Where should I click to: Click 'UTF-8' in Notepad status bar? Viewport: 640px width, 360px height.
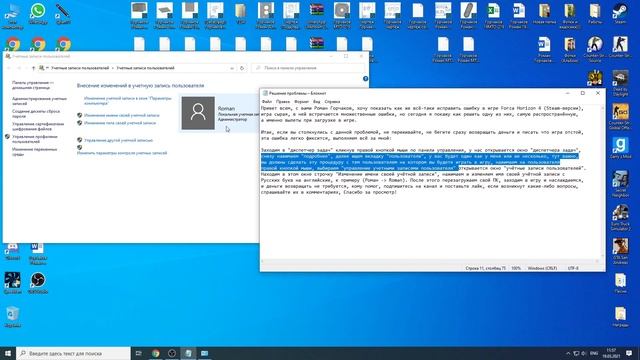tap(573, 268)
